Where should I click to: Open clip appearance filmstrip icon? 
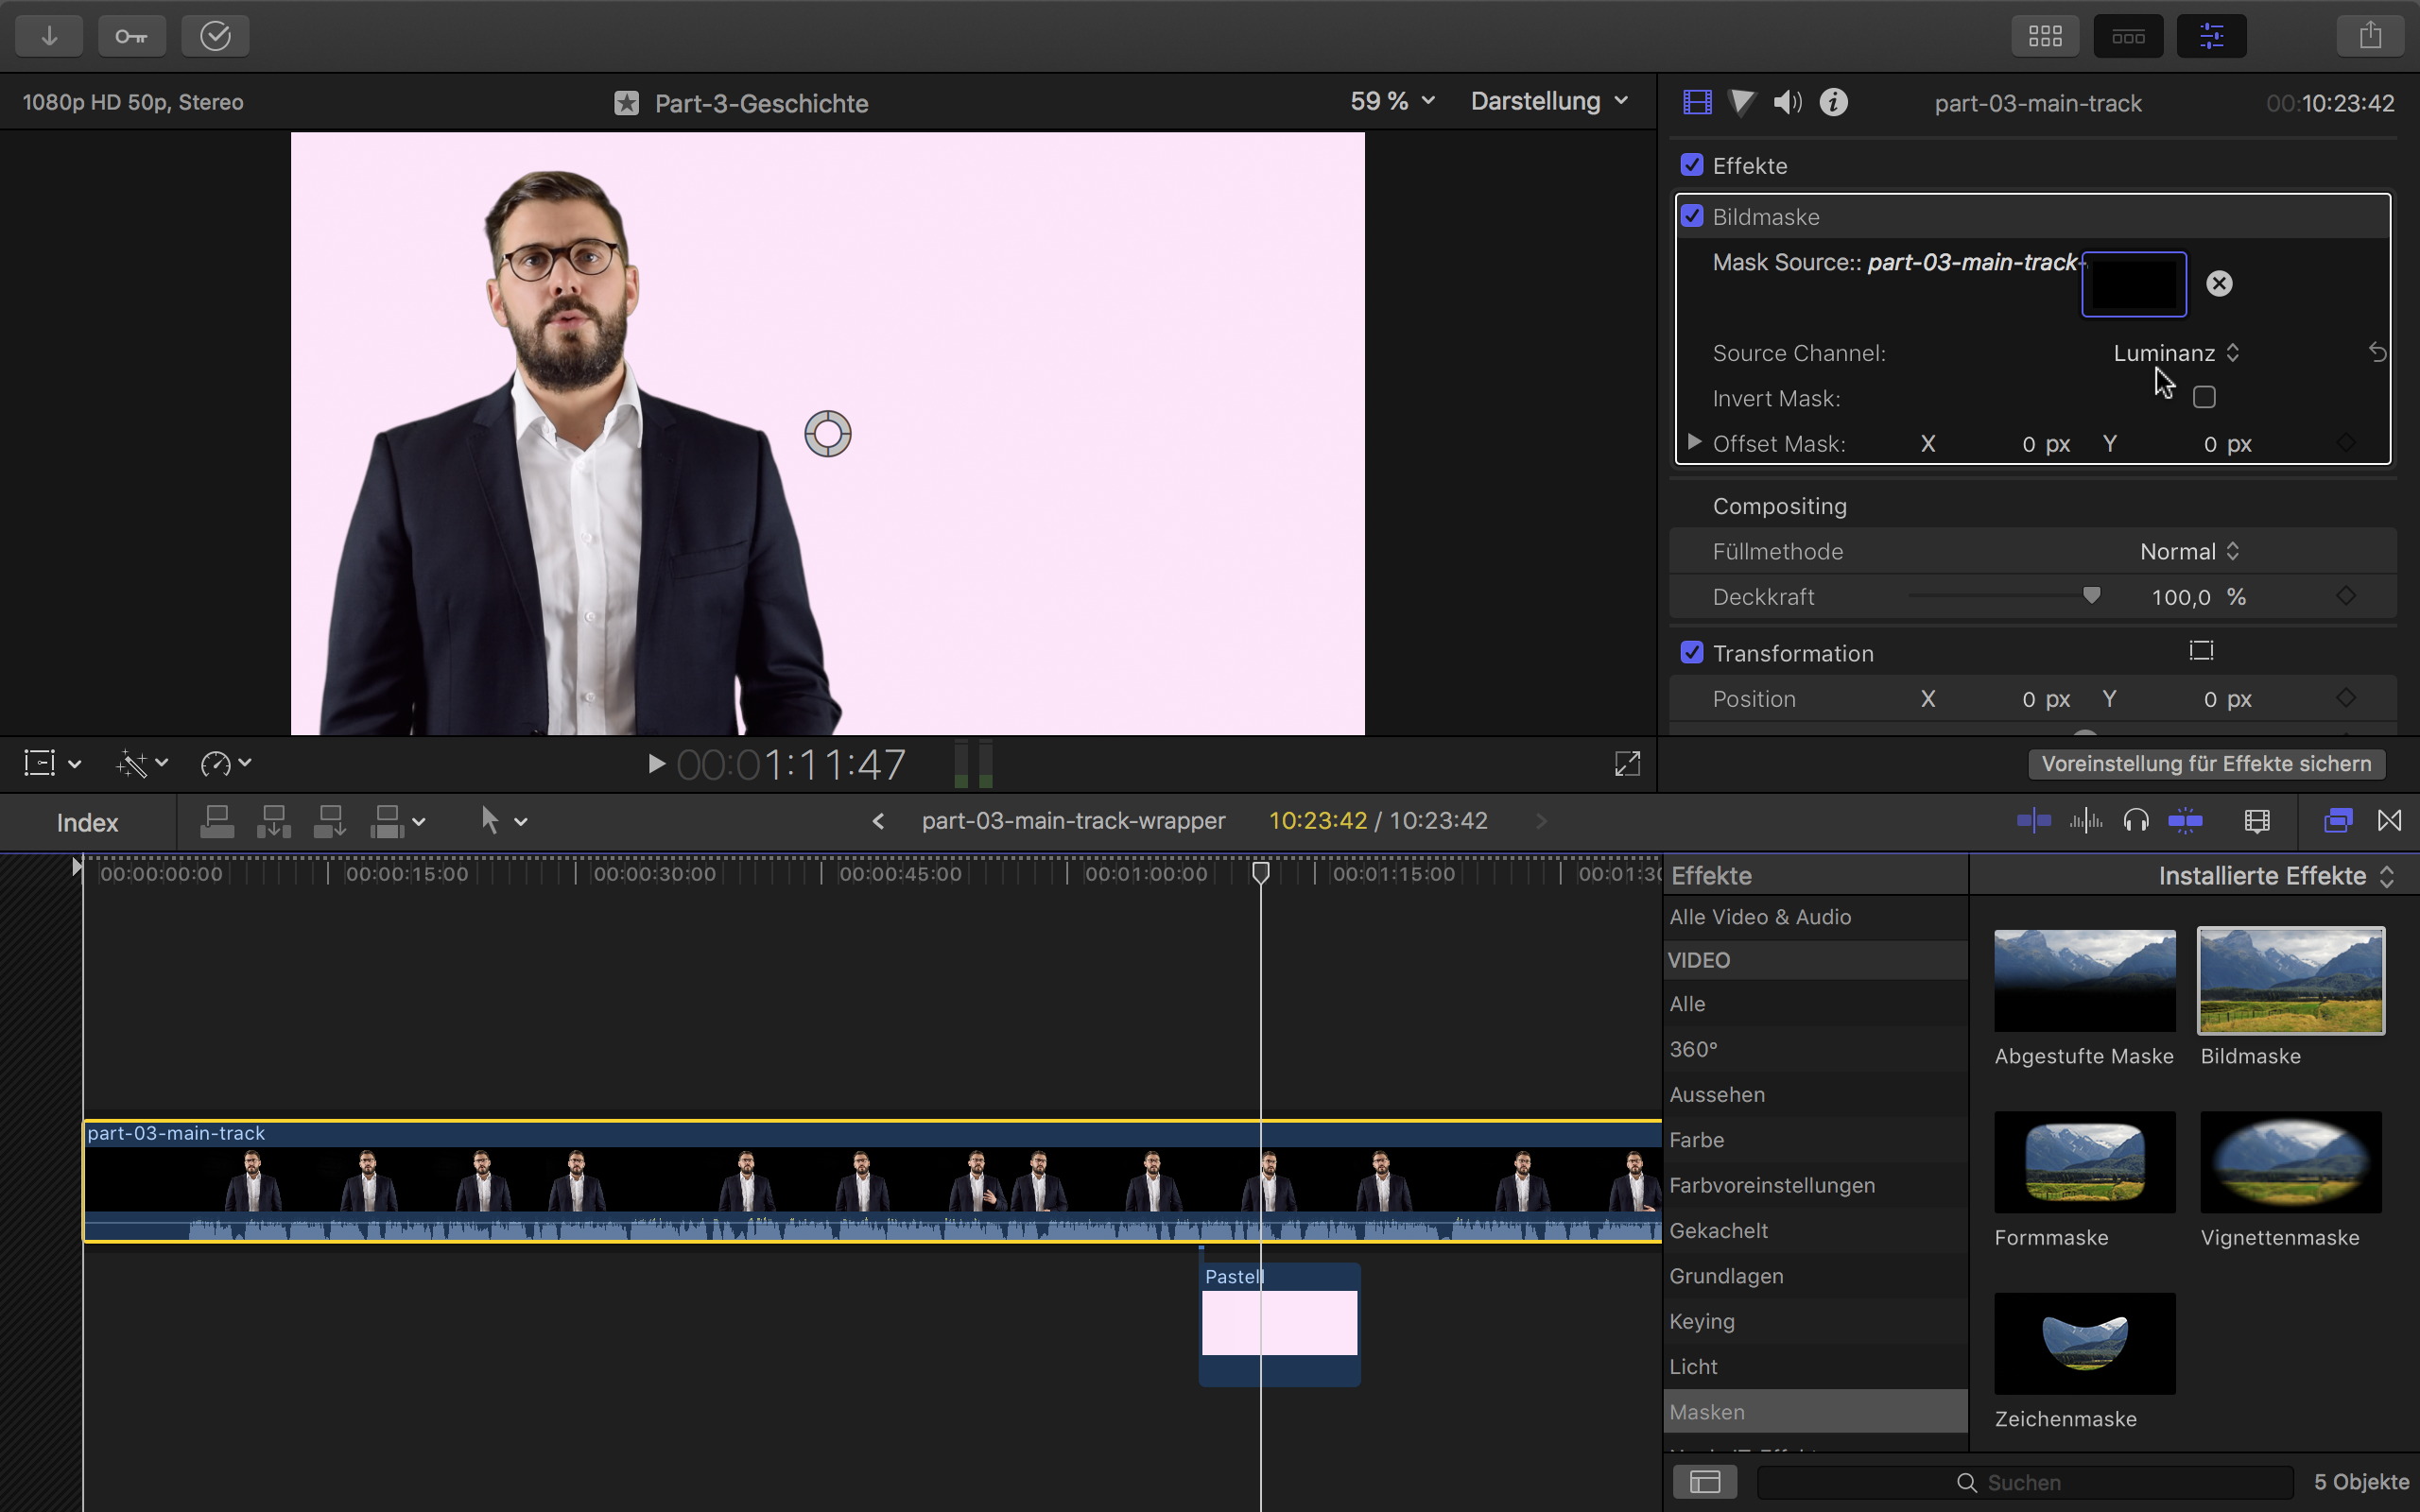(x=2257, y=821)
